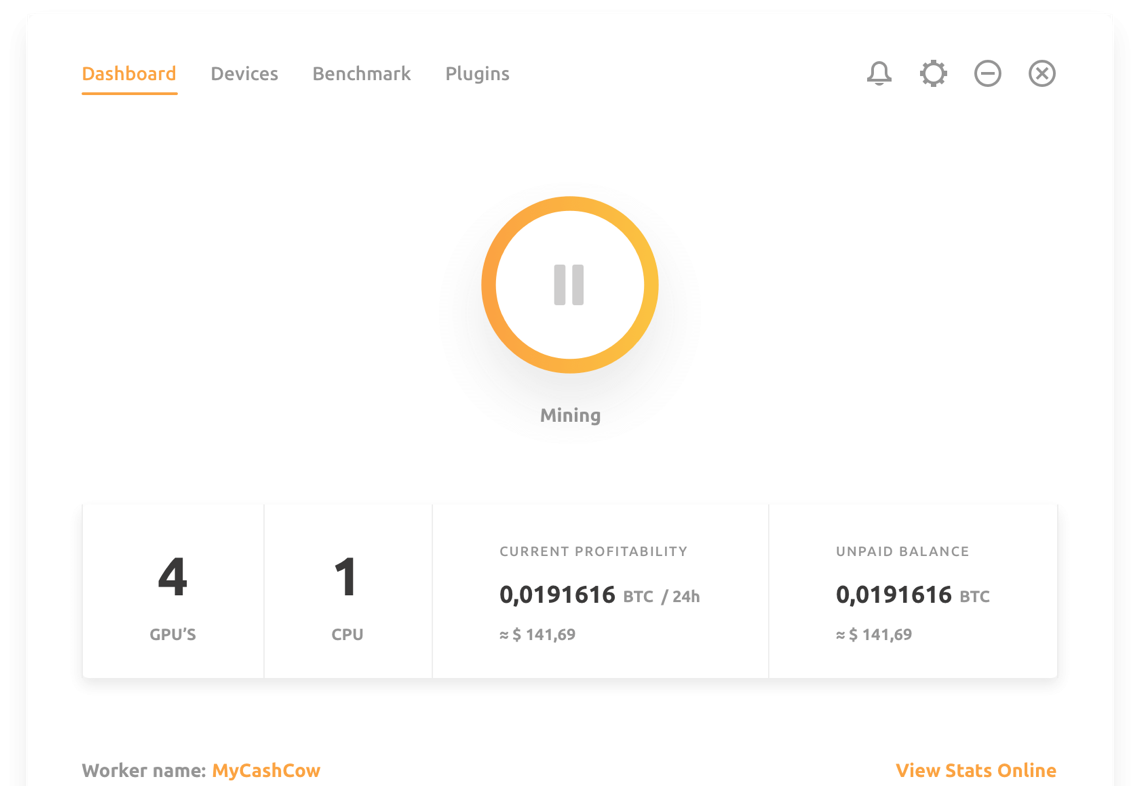Close the app with the X icon
The height and width of the screenshot is (786, 1140).
[1042, 73]
